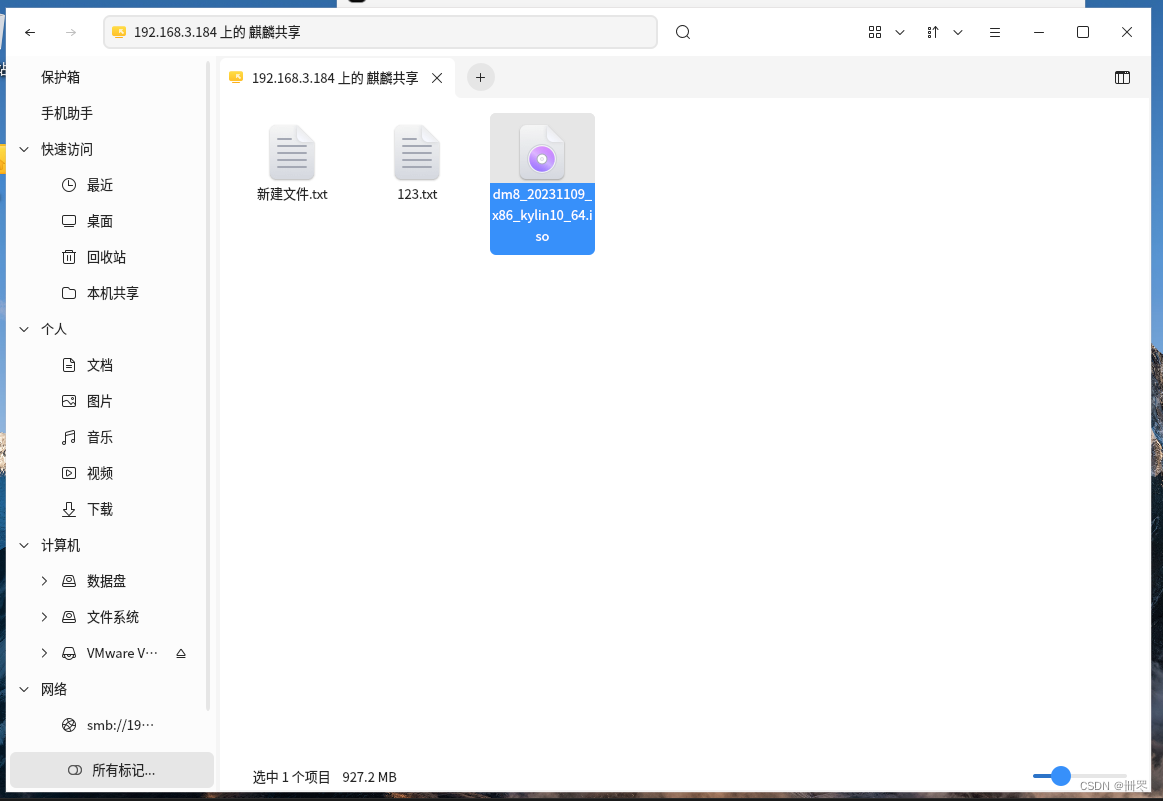This screenshot has height=801, width=1163.
Task: Click the address bar path field
Action: pyautogui.click(x=380, y=32)
